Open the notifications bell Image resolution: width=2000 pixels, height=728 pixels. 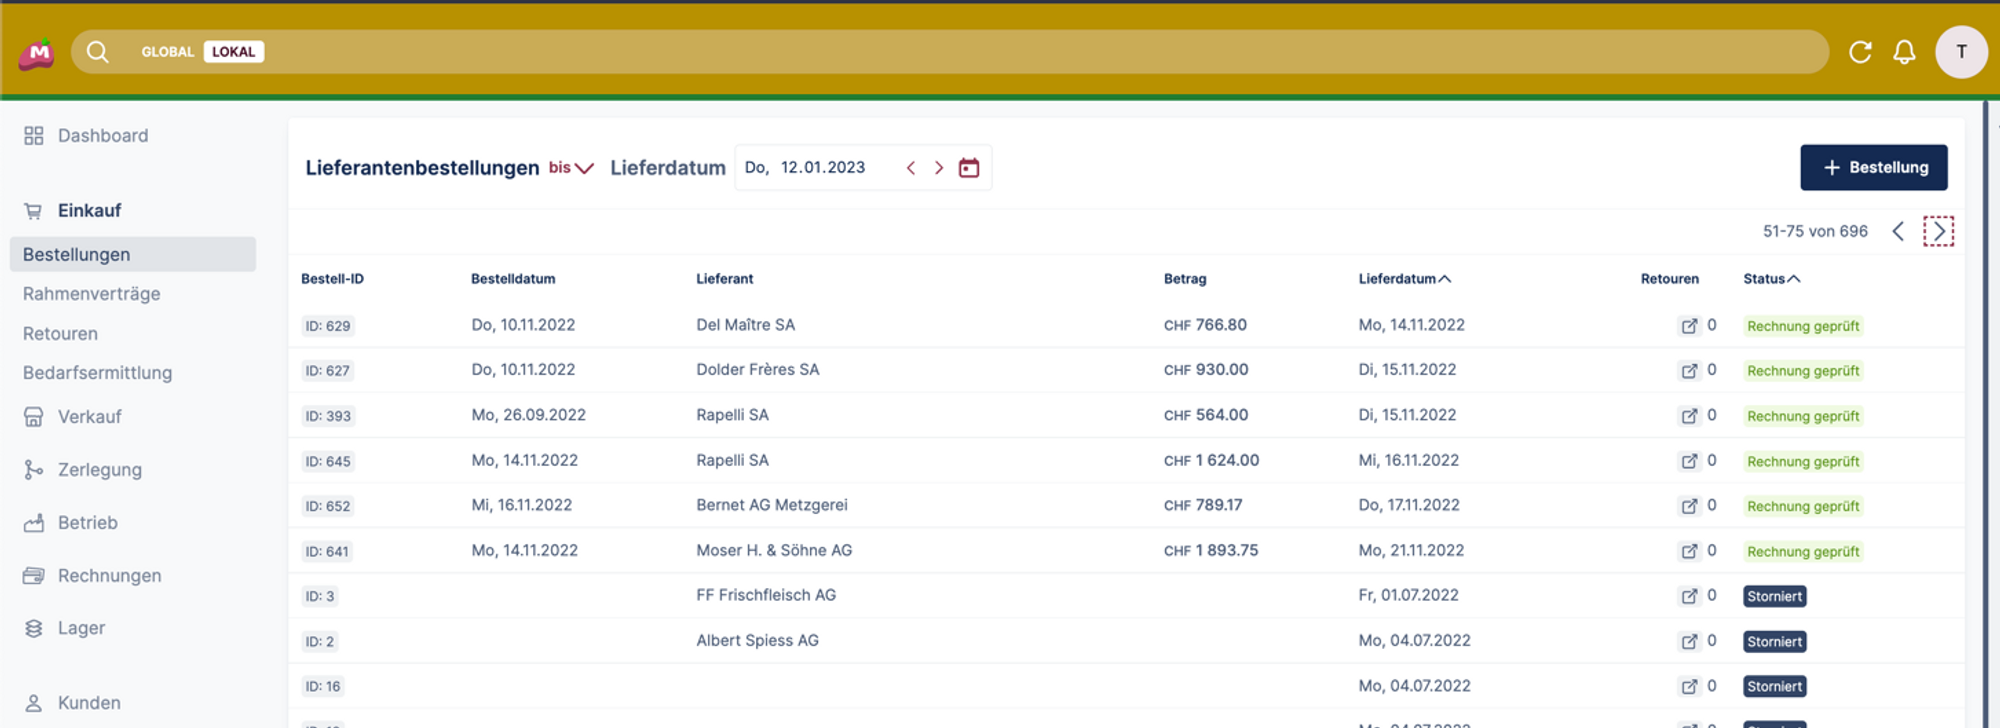[1904, 52]
